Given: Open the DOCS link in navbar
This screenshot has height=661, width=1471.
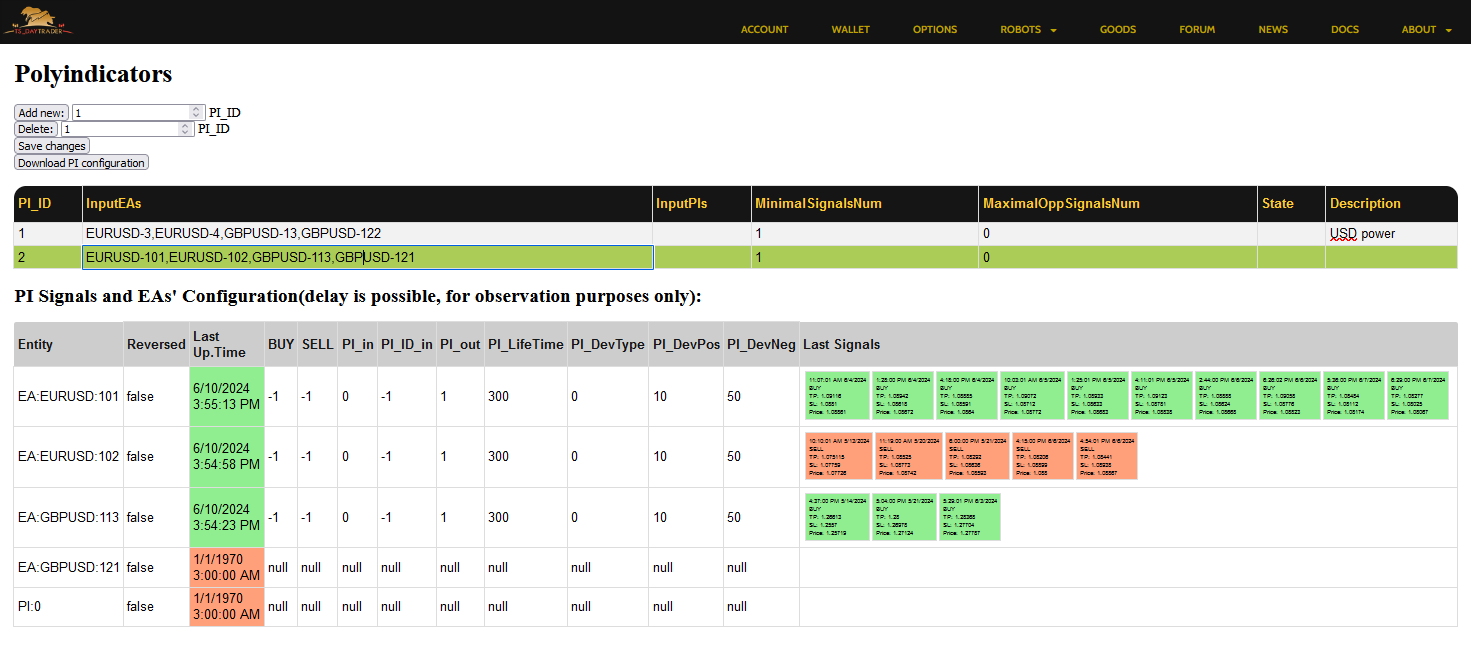Looking at the screenshot, I should [x=1344, y=30].
